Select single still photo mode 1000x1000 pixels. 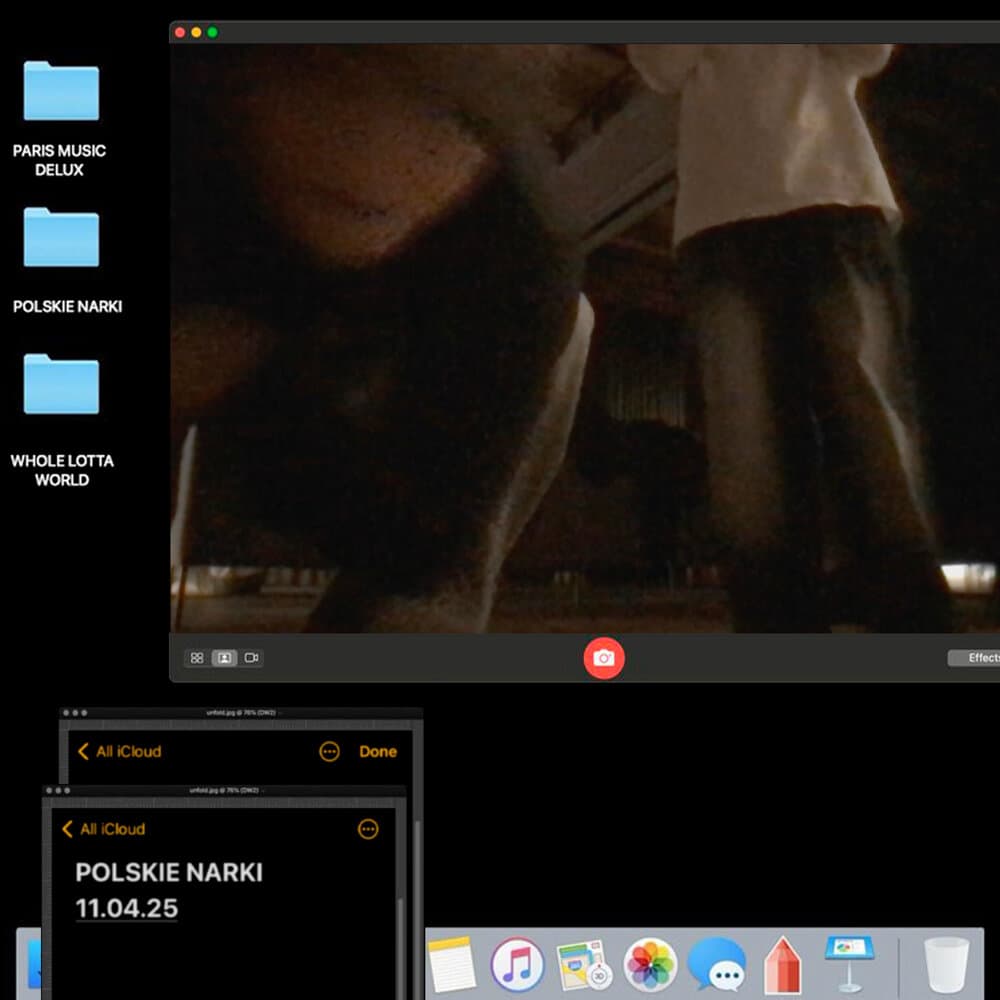tap(224, 658)
